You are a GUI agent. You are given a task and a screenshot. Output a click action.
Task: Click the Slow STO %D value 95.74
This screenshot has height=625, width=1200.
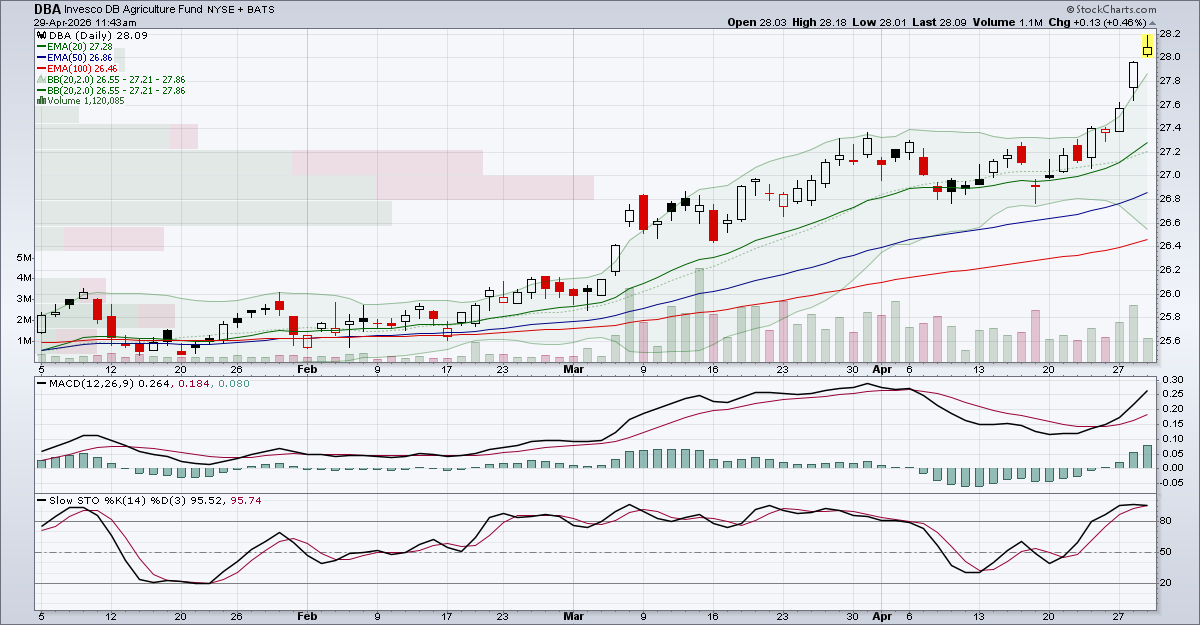pyautogui.click(x=246, y=499)
